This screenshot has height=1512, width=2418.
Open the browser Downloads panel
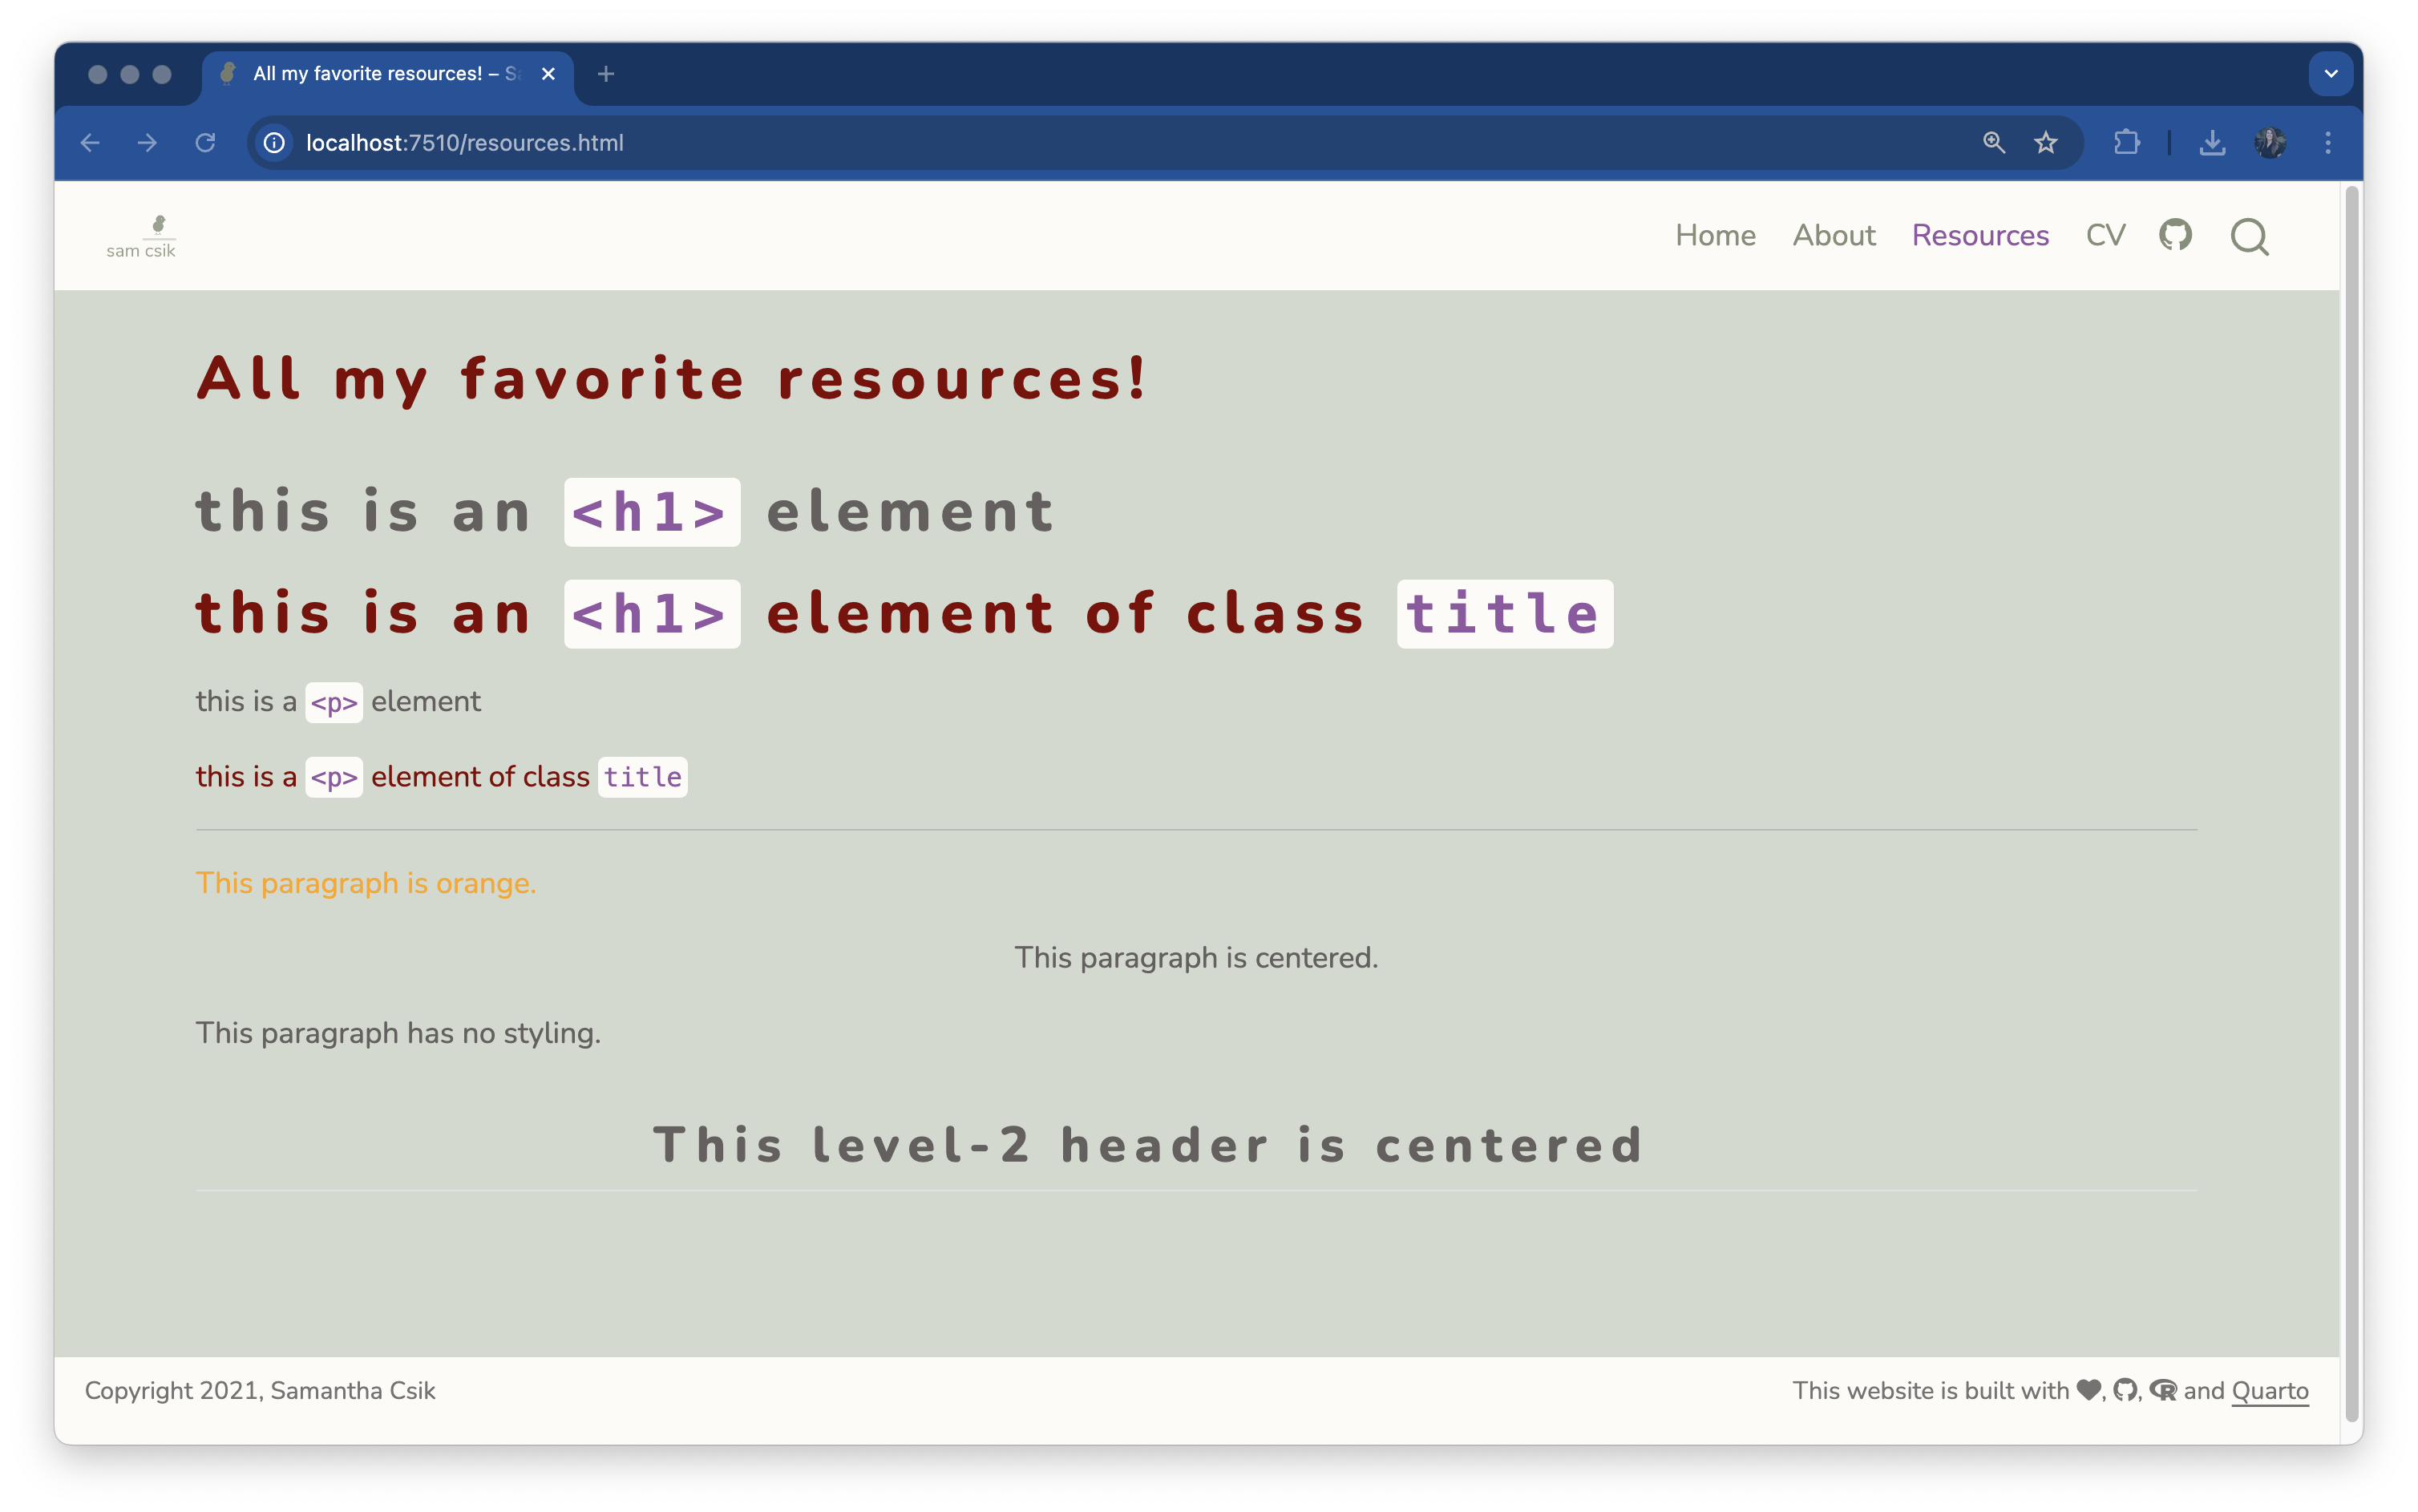[2212, 142]
